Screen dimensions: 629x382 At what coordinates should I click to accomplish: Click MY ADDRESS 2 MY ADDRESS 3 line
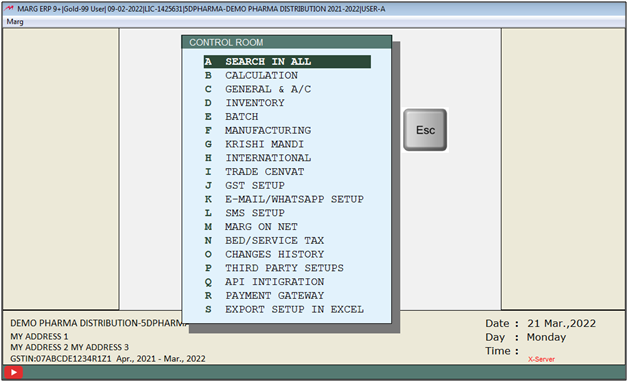click(x=69, y=347)
